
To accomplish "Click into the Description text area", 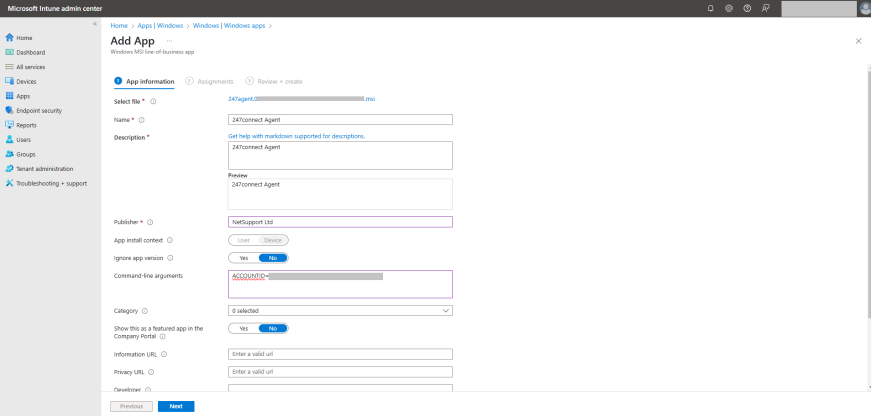I will point(341,155).
